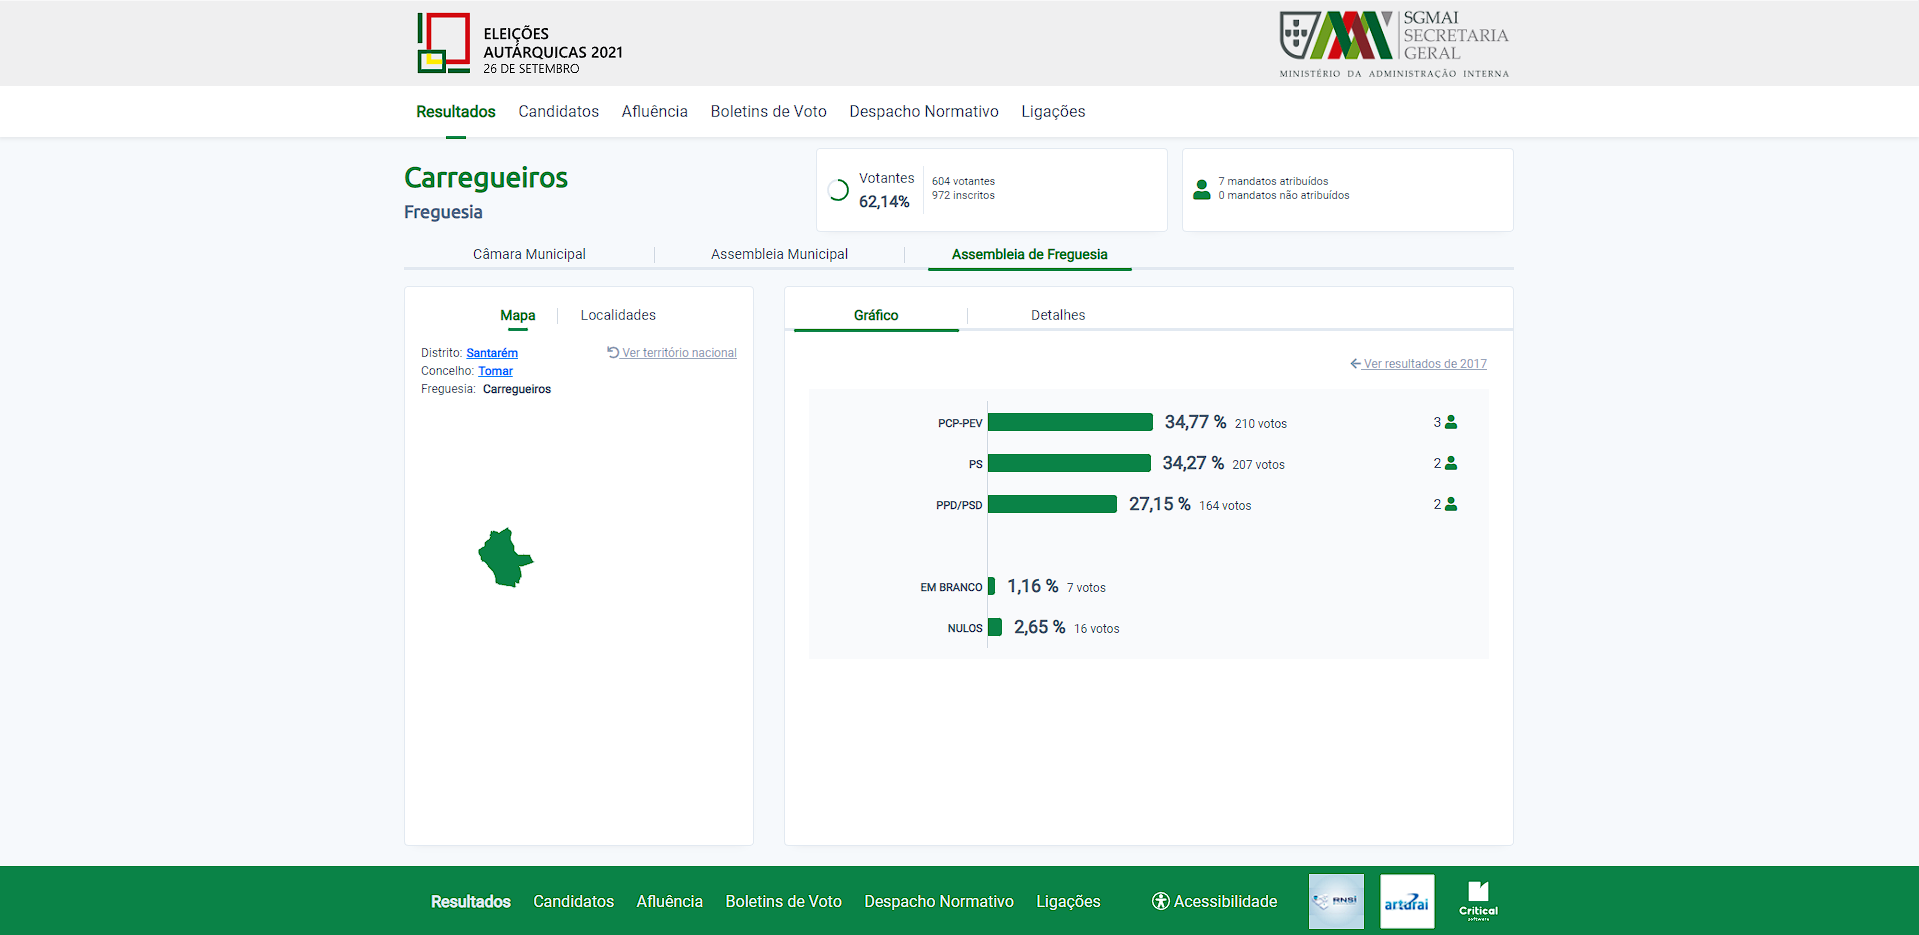This screenshot has height=935, width=1919.
Task: Click the Critical Software logo
Action: [x=1478, y=900]
